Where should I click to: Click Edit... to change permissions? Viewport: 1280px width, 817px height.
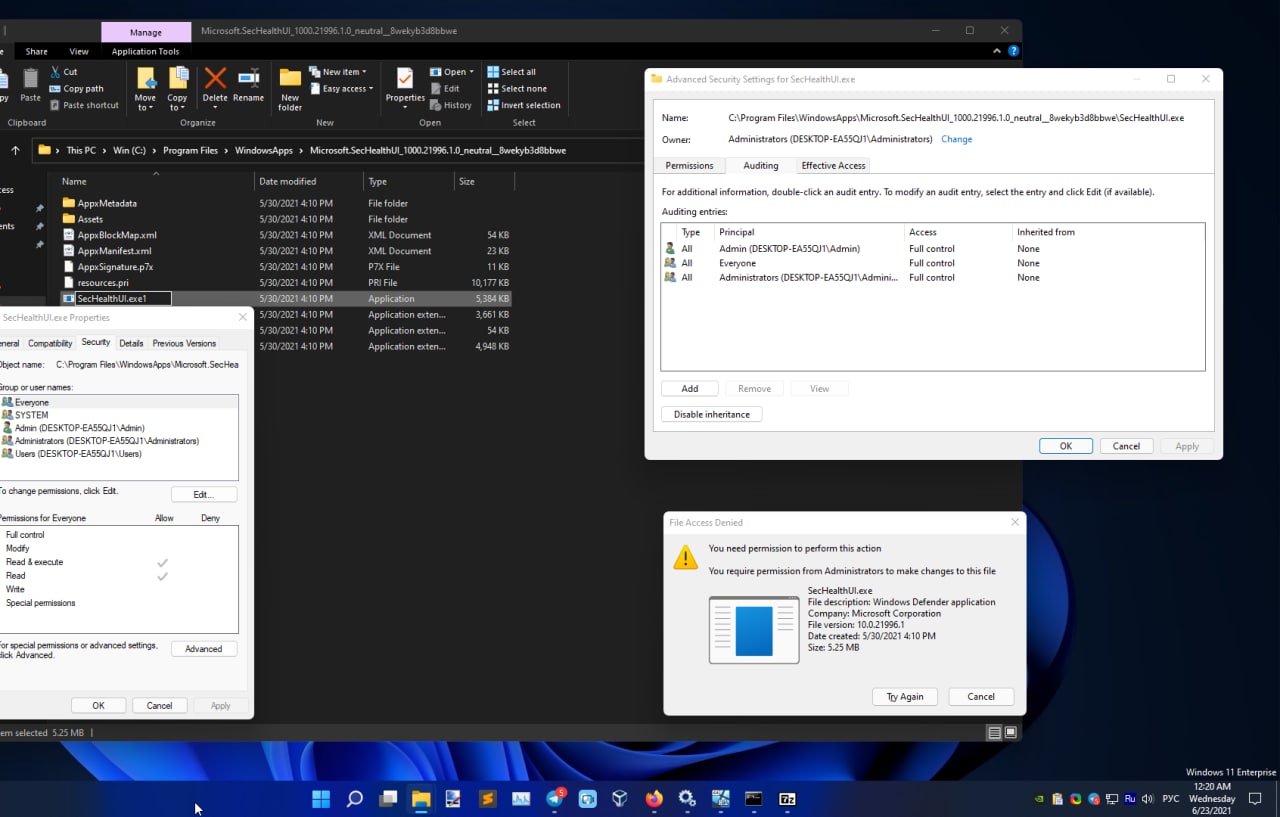point(204,495)
